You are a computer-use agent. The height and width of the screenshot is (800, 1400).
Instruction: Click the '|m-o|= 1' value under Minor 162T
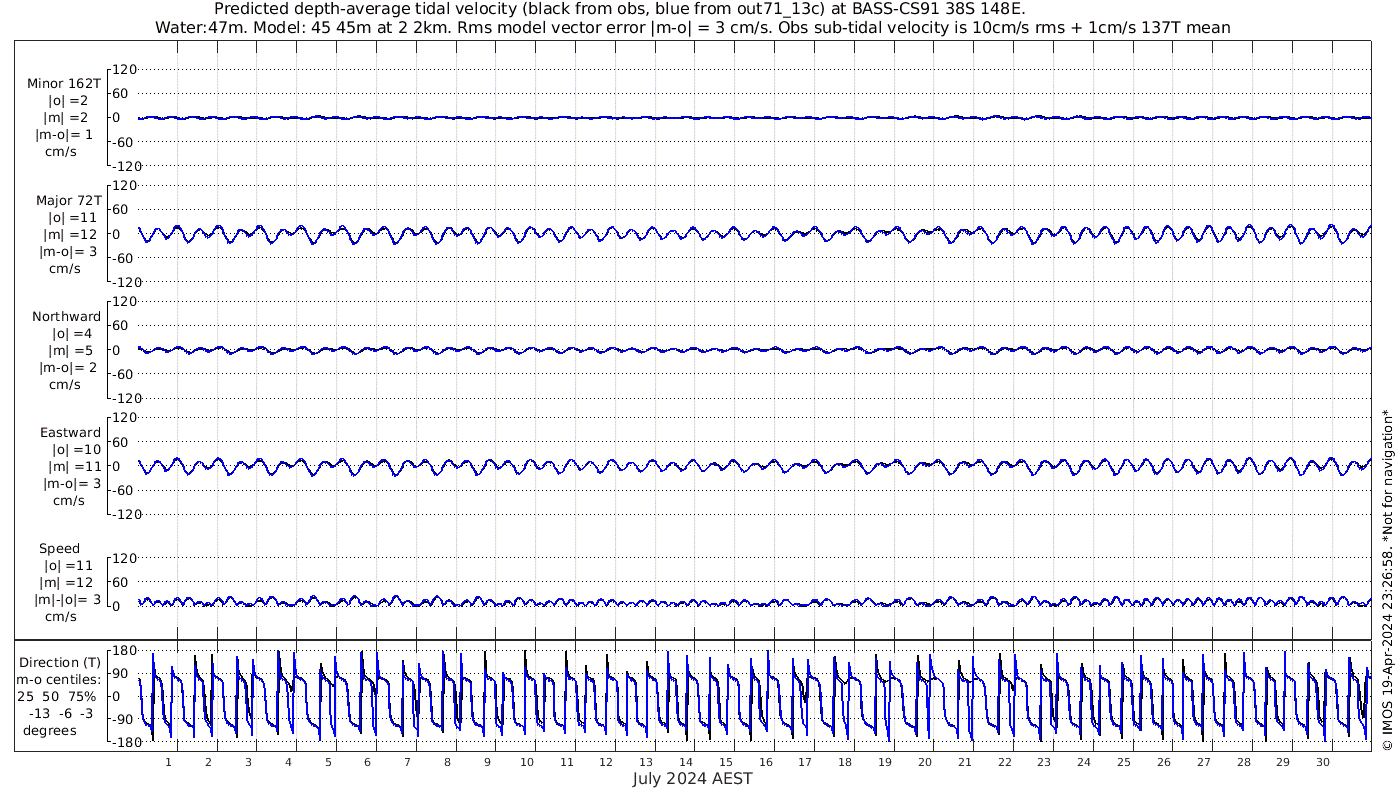pyautogui.click(x=64, y=134)
